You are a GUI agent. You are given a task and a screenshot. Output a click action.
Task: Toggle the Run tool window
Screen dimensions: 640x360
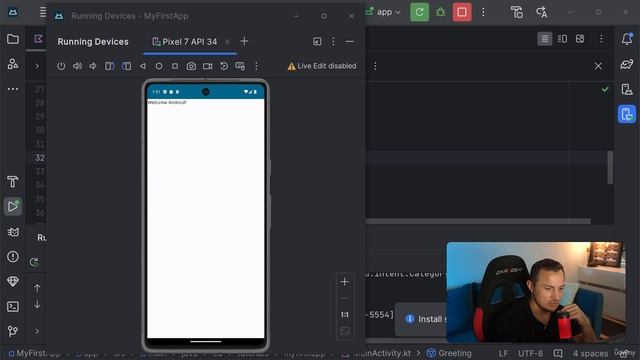[13, 206]
